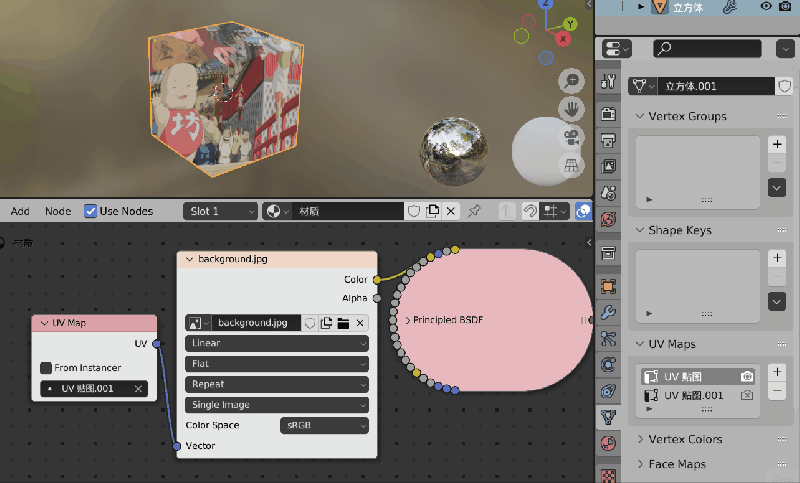Click the red X axis gizmo ball

(563, 39)
